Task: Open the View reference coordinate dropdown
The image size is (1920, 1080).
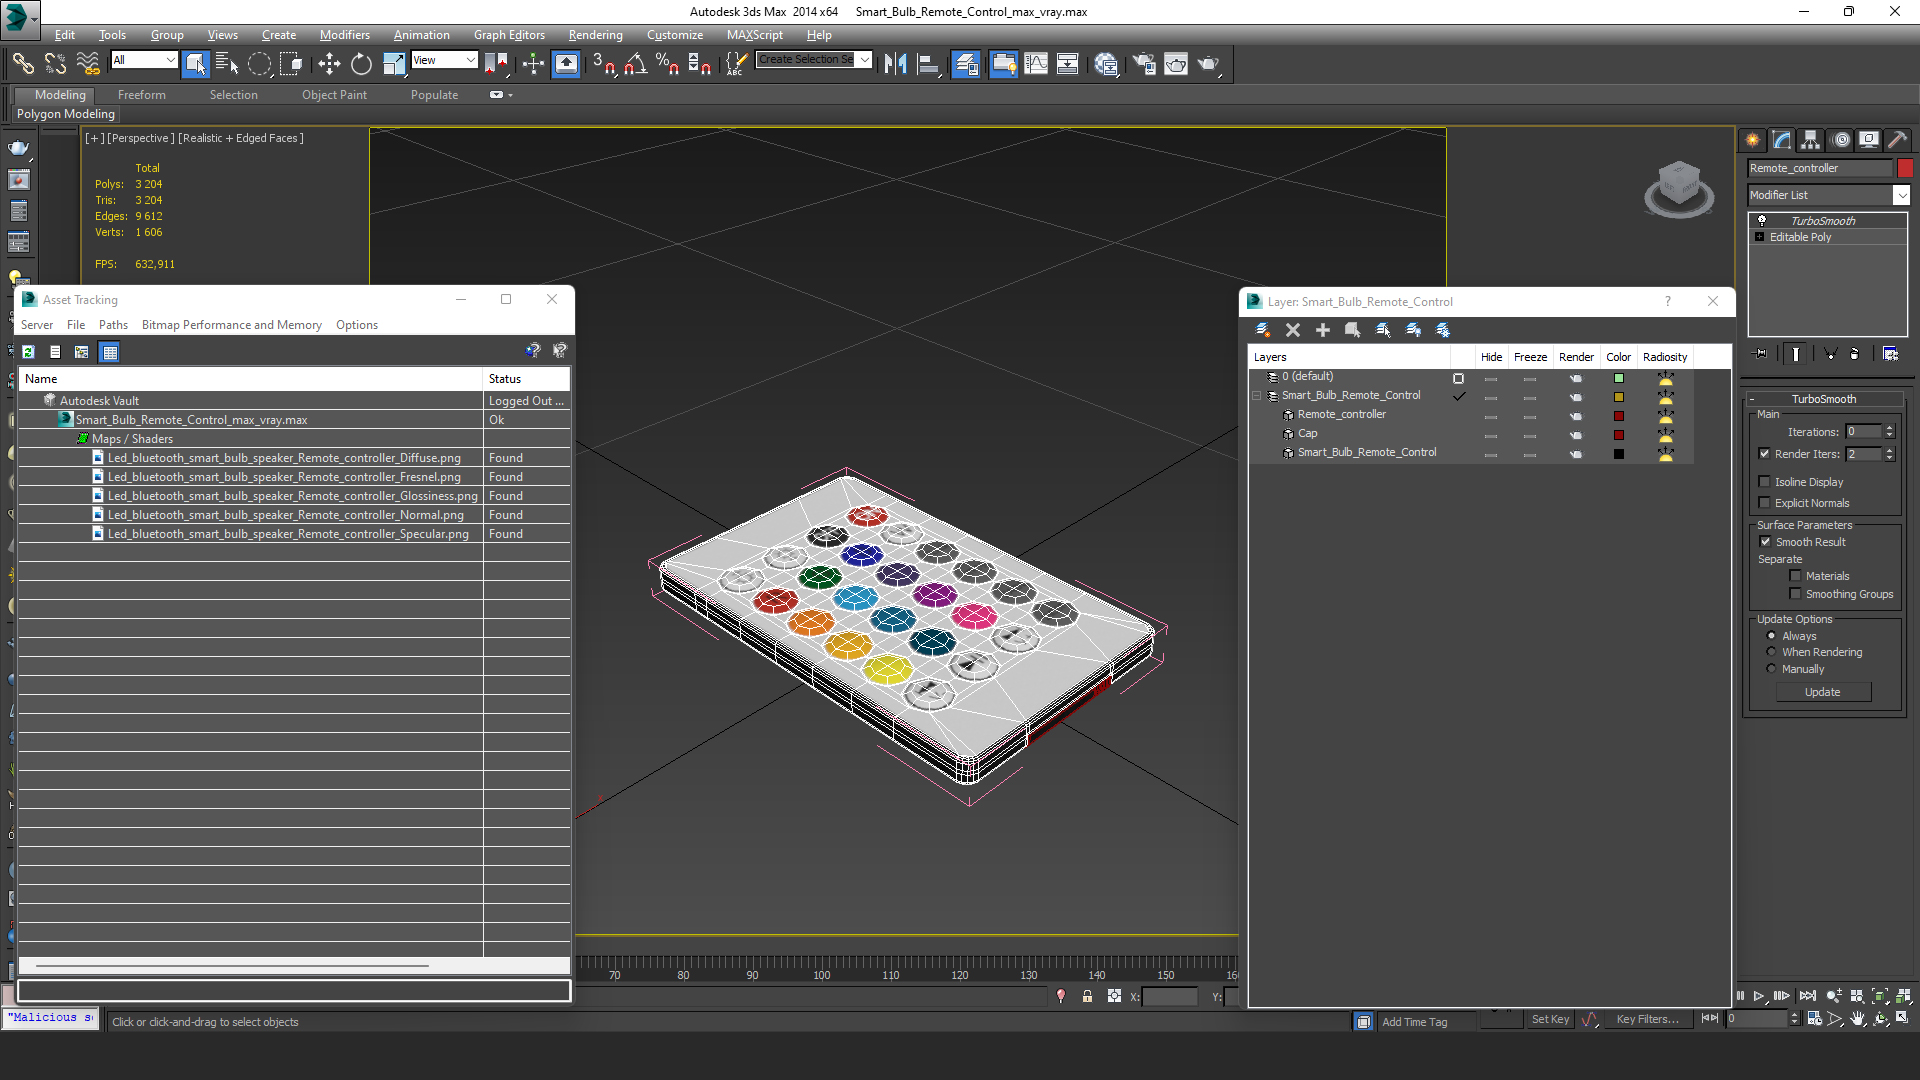Action: (x=444, y=60)
